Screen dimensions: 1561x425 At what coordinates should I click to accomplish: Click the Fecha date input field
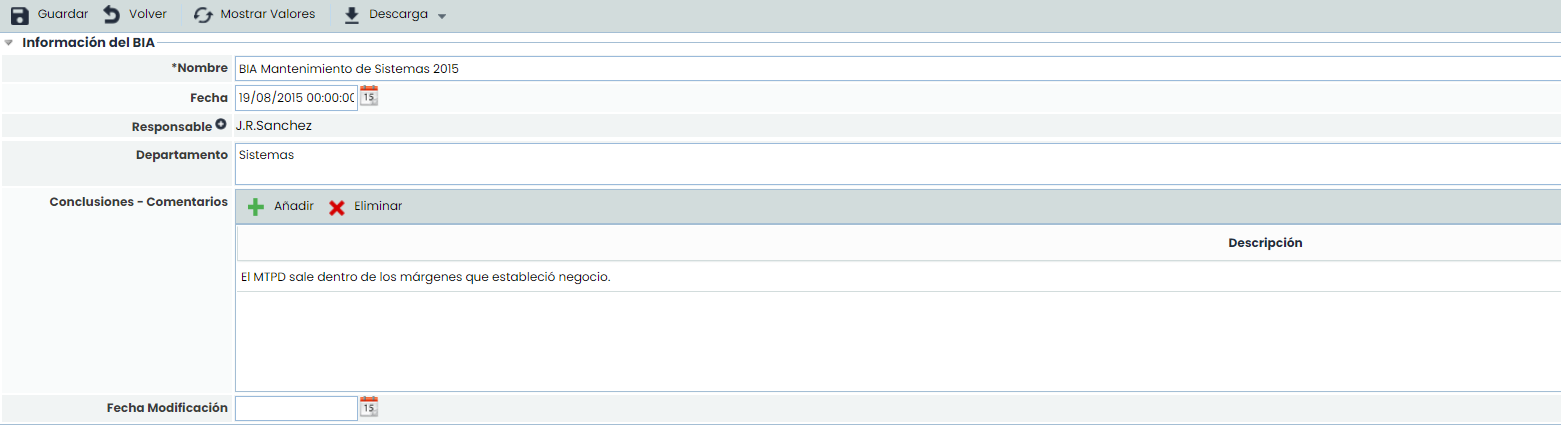[x=296, y=98]
